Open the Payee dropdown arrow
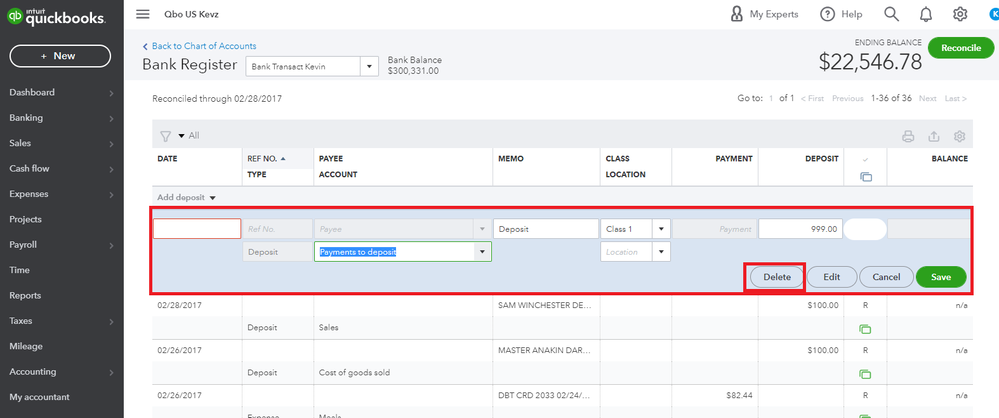The width and height of the screenshot is (999, 418). [x=482, y=229]
